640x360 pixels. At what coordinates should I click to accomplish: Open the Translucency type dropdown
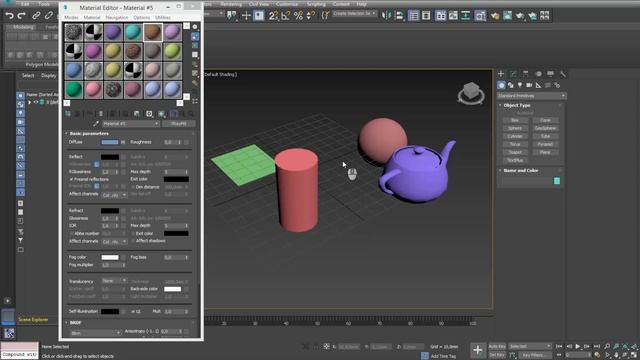point(114,281)
